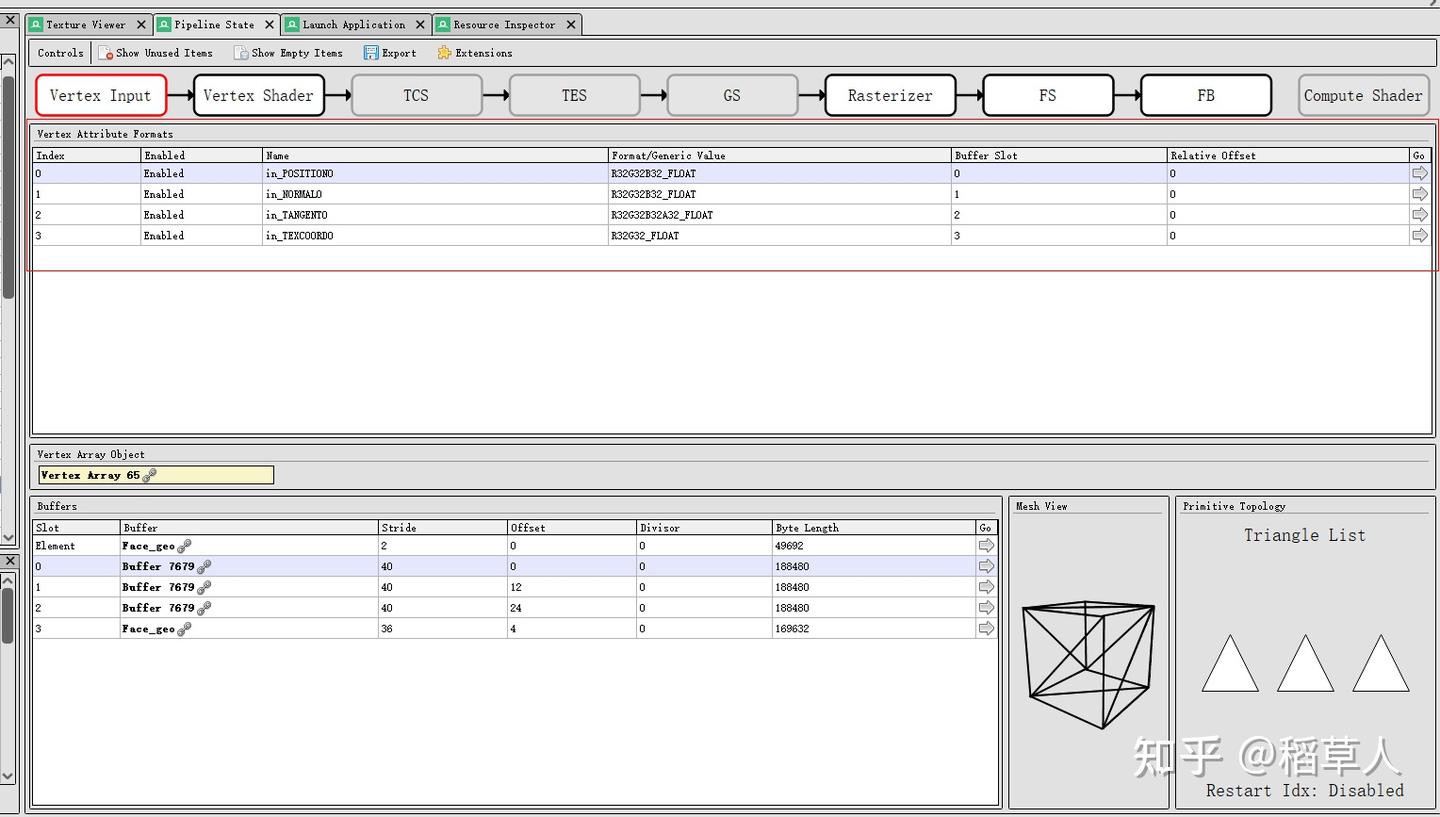
Task: Select the GS pipeline stage
Action: (x=732, y=95)
